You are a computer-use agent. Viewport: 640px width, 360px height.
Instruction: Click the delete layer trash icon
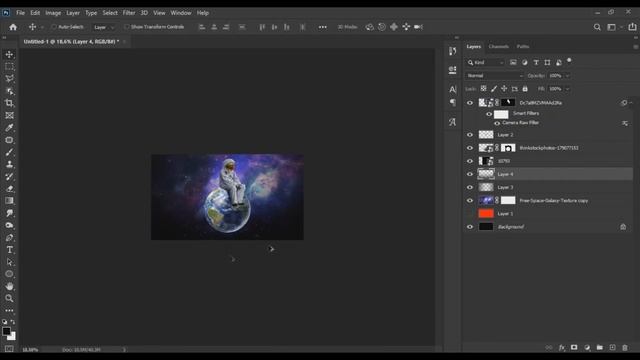pos(625,347)
